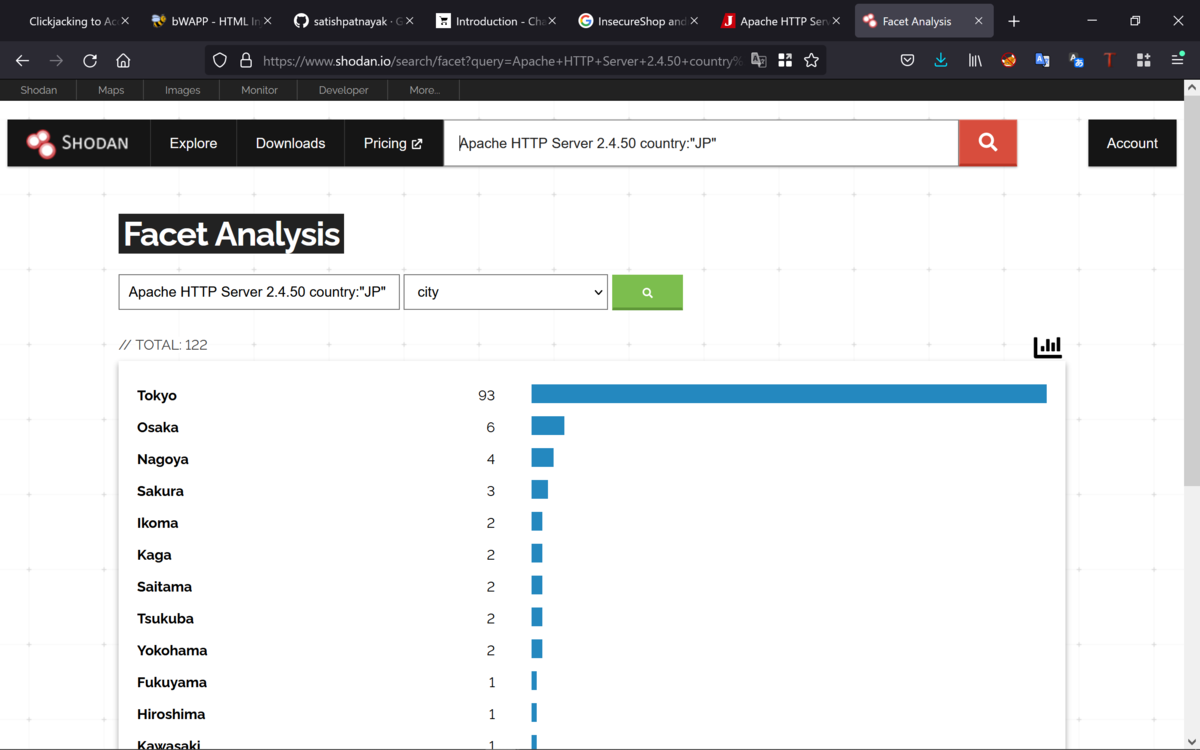This screenshot has height=750, width=1200.
Task: Click the TOTAL: 122 text
Action: (163, 345)
